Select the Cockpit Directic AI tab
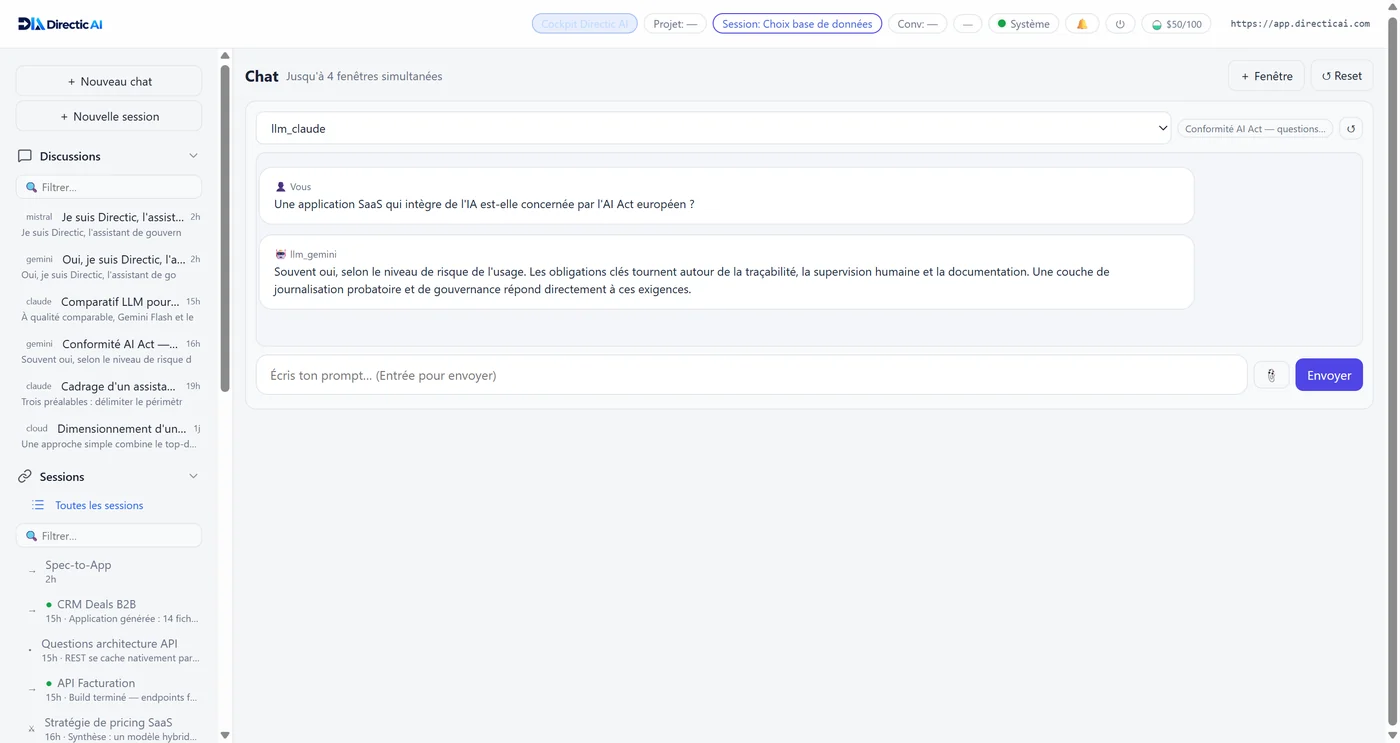 coord(584,24)
